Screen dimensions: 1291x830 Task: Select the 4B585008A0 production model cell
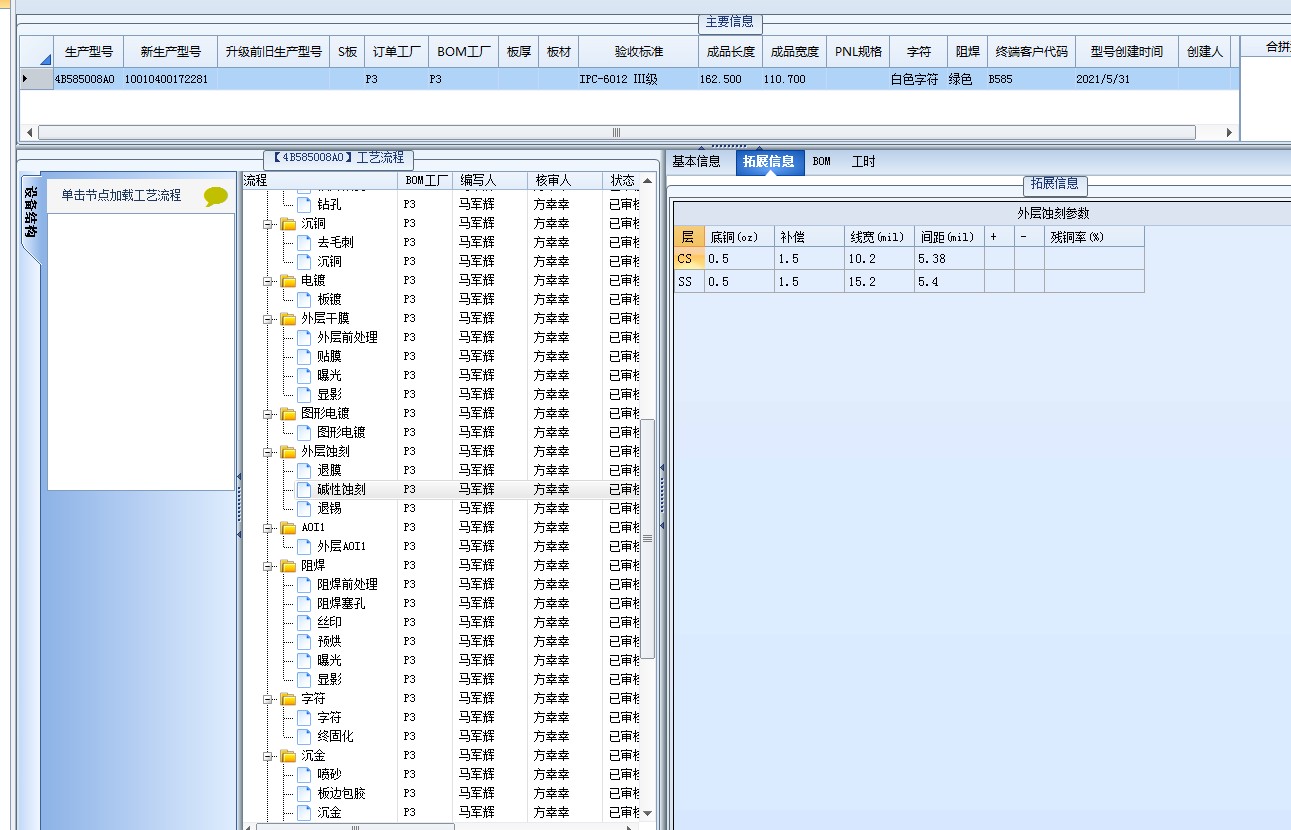89,79
